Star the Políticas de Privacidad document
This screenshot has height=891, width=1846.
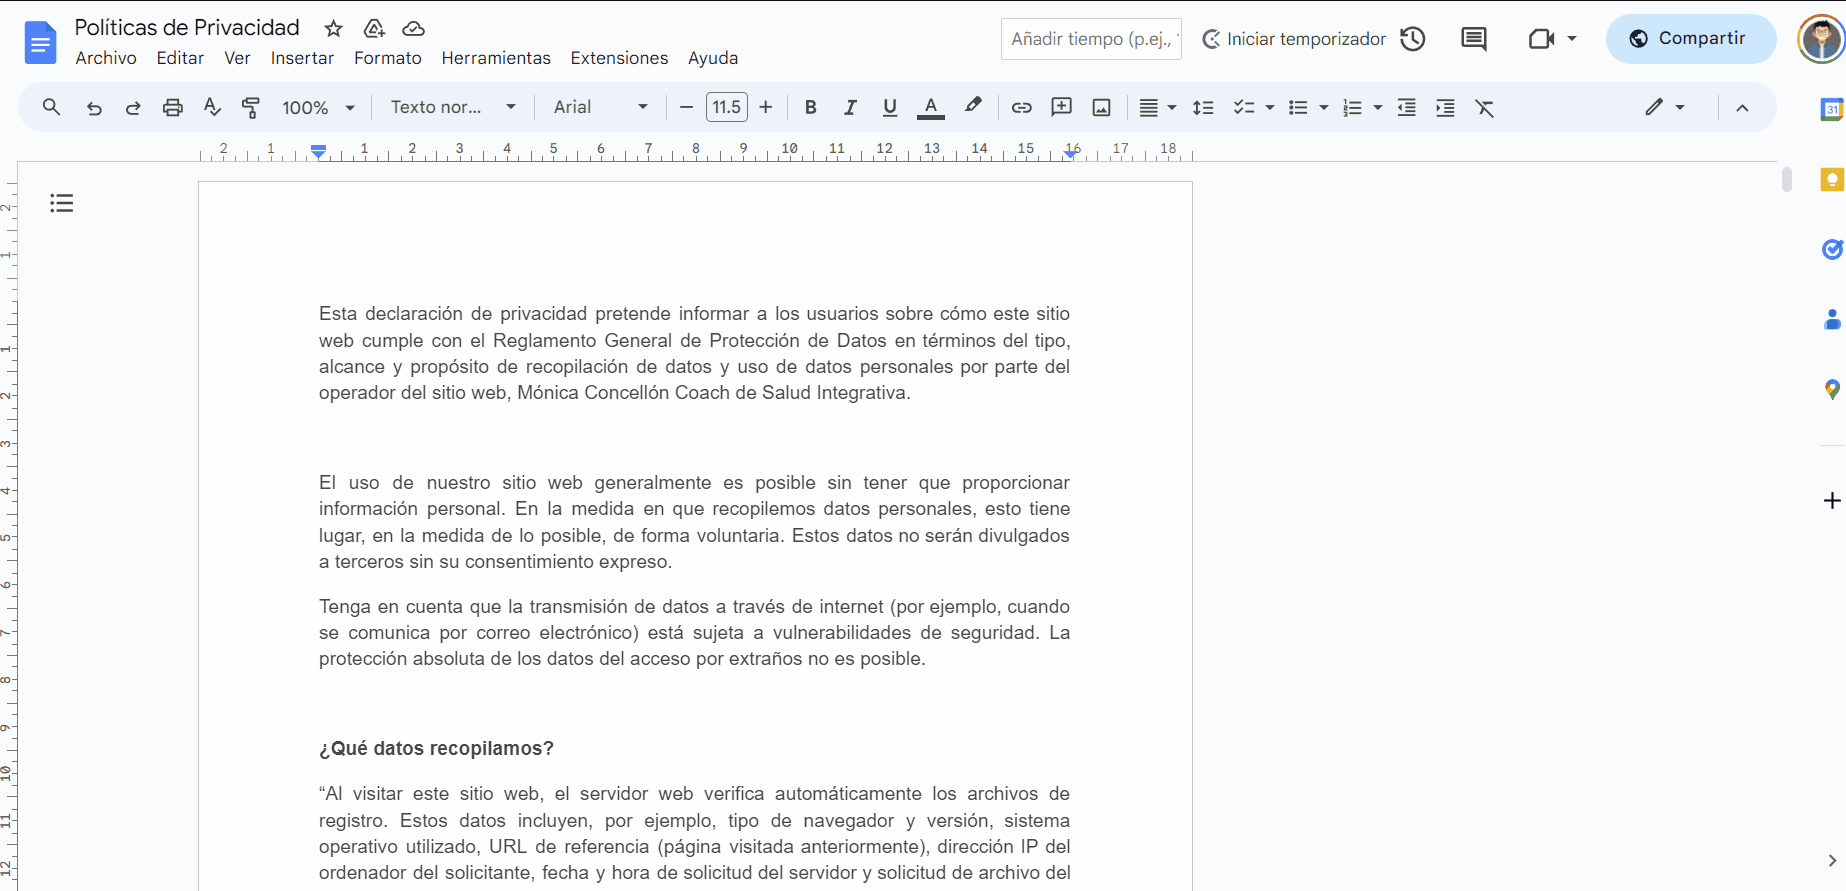coord(334,29)
